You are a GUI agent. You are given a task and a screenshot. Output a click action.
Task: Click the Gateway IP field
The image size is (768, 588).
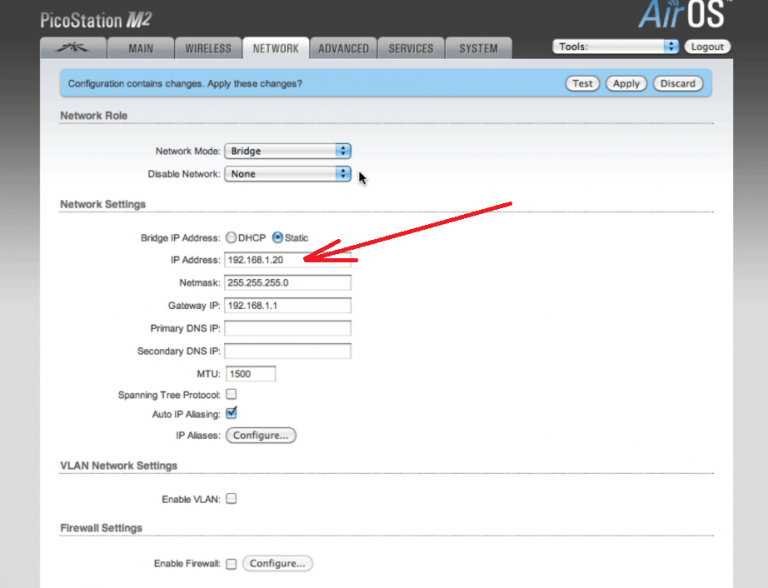pos(288,305)
